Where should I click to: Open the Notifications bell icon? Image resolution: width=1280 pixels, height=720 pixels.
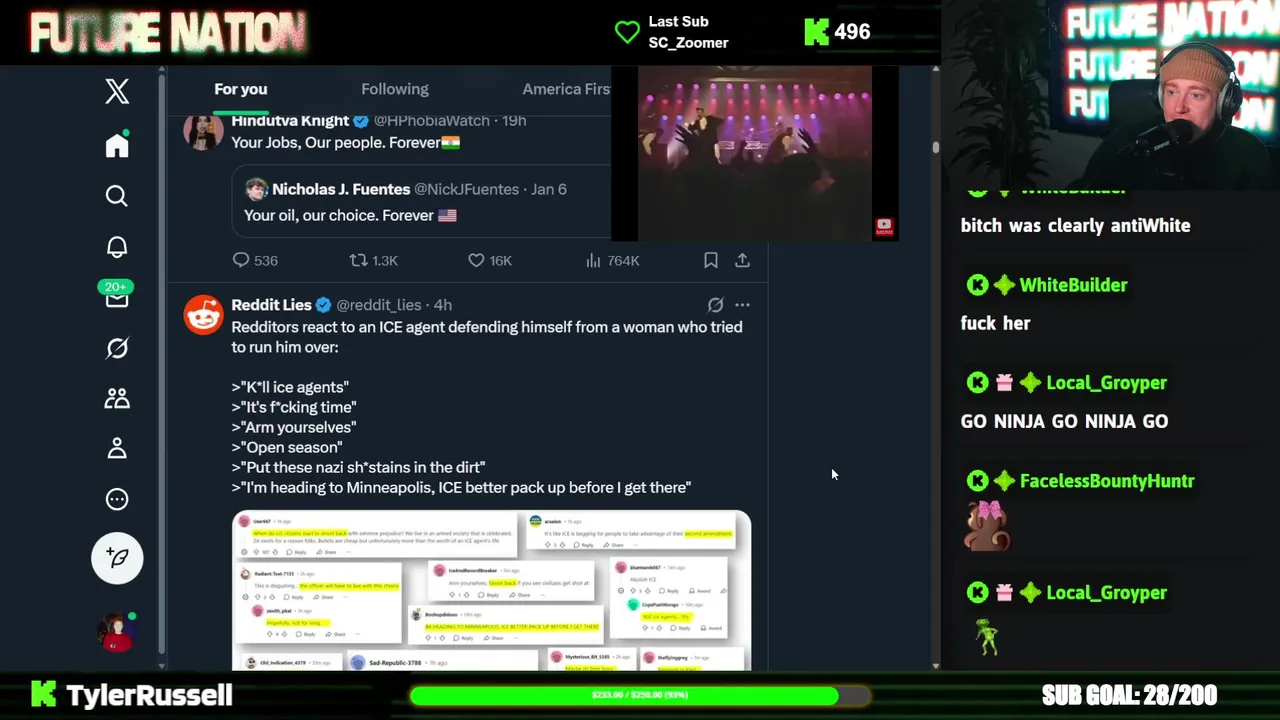click(x=117, y=247)
